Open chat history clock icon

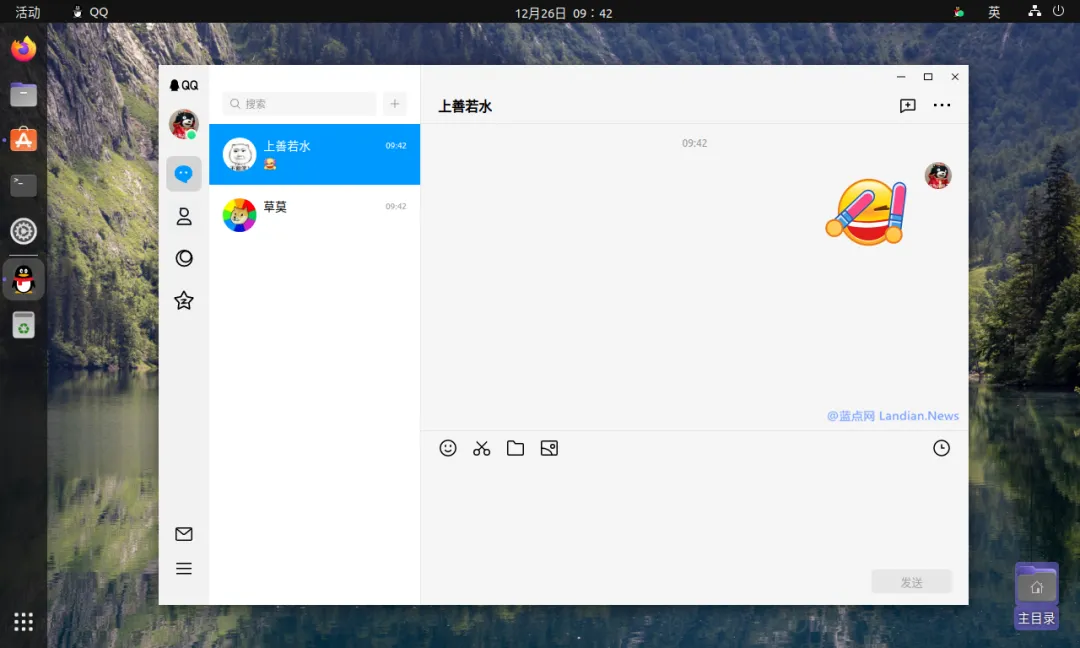[x=941, y=448]
